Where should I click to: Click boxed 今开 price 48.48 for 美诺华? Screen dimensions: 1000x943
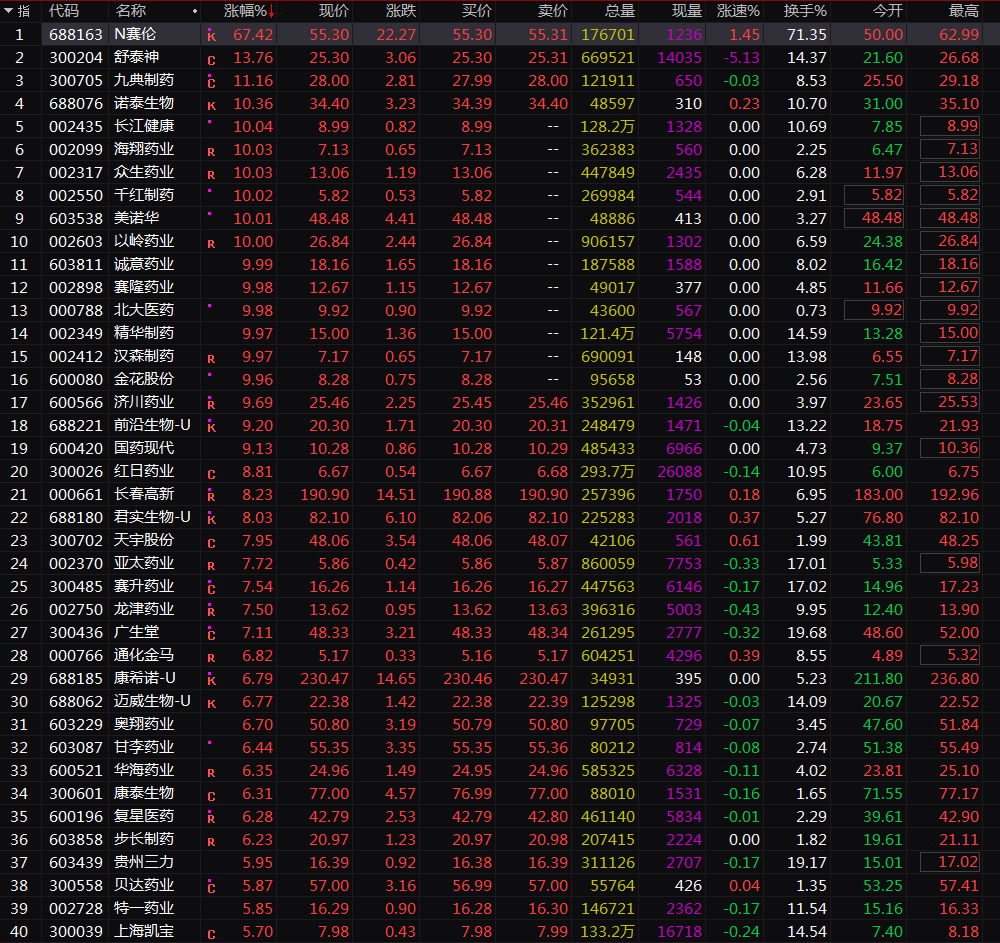[874, 218]
